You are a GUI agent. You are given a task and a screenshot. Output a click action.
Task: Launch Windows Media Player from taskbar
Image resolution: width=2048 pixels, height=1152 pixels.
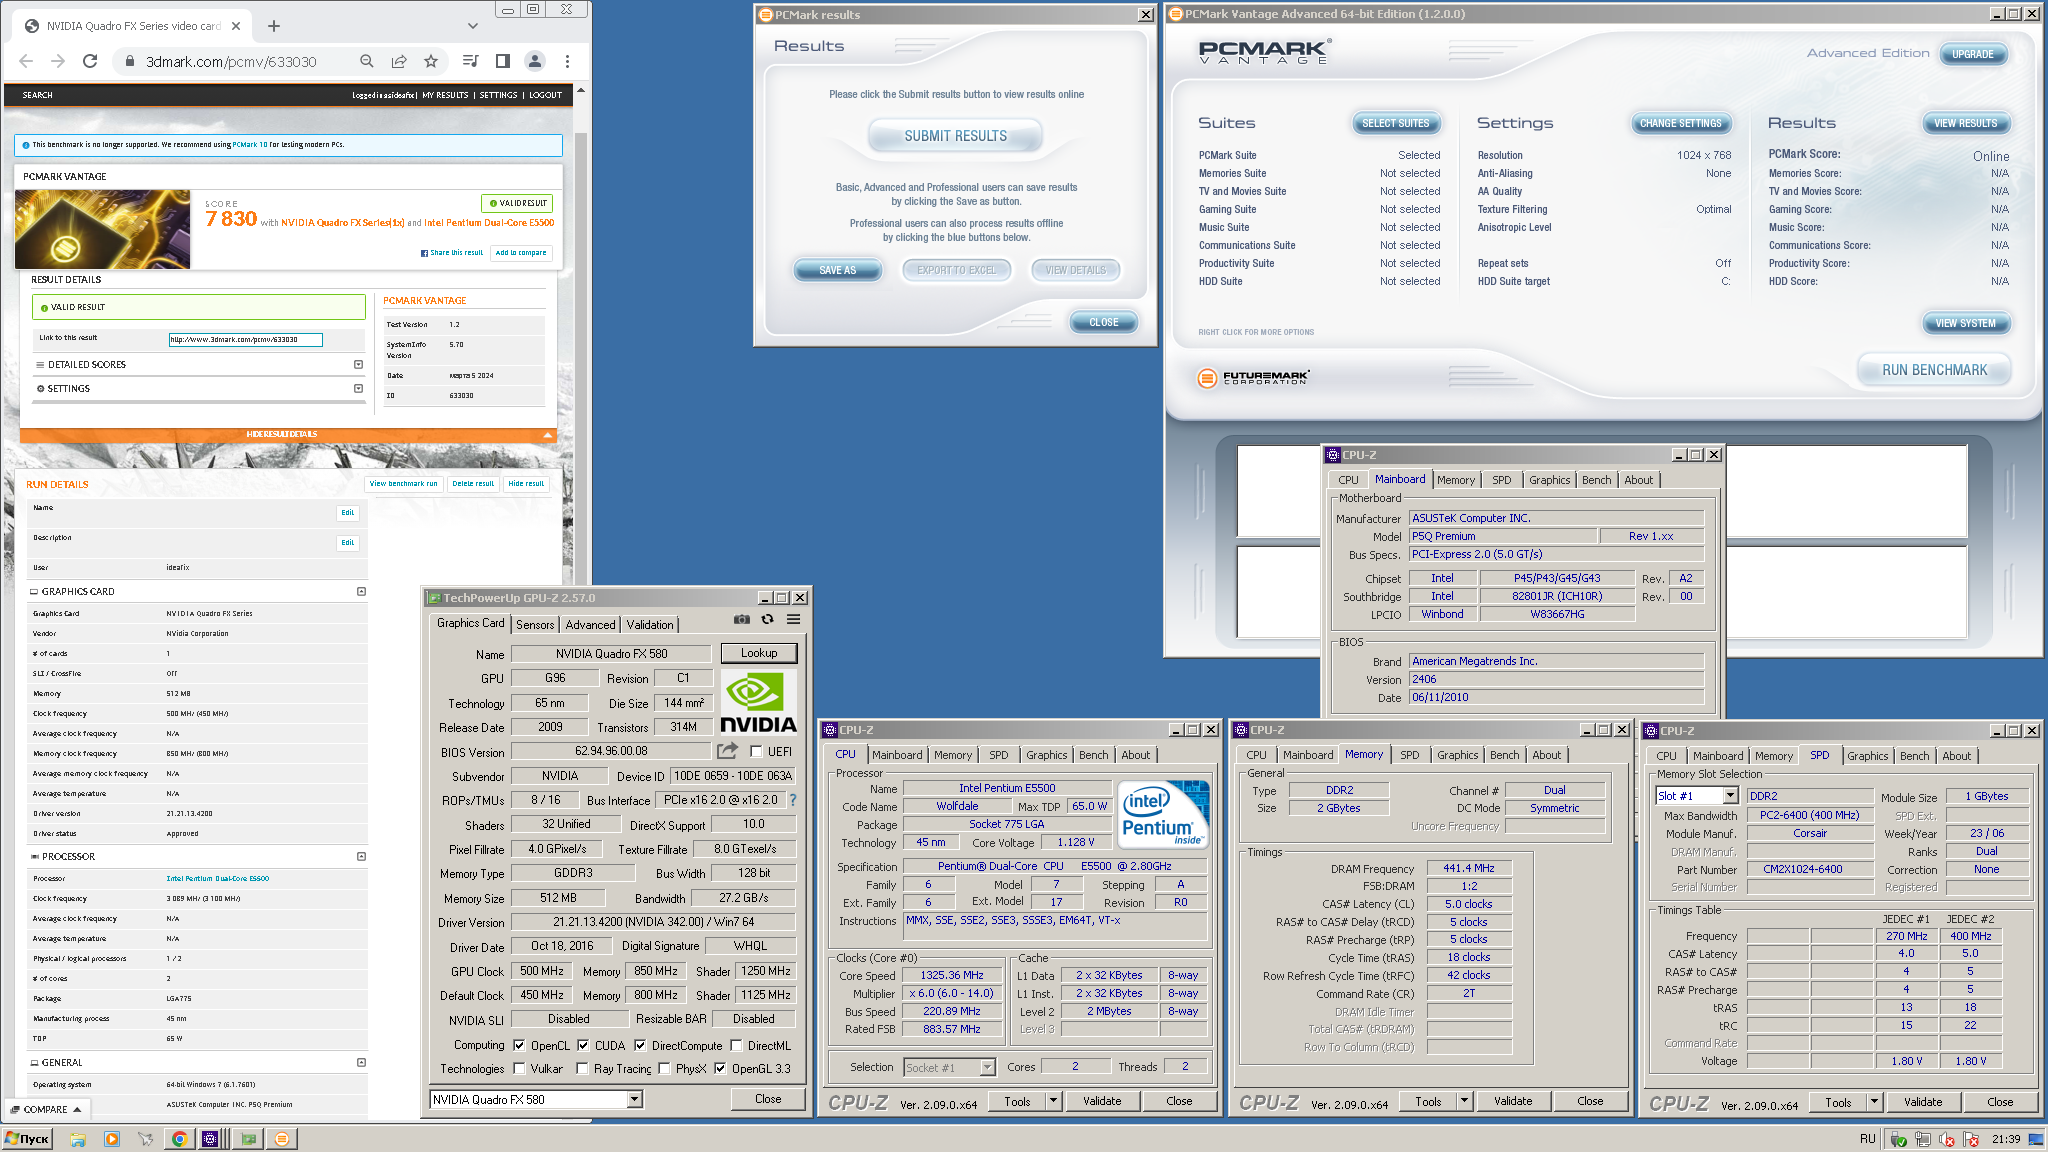[112, 1139]
